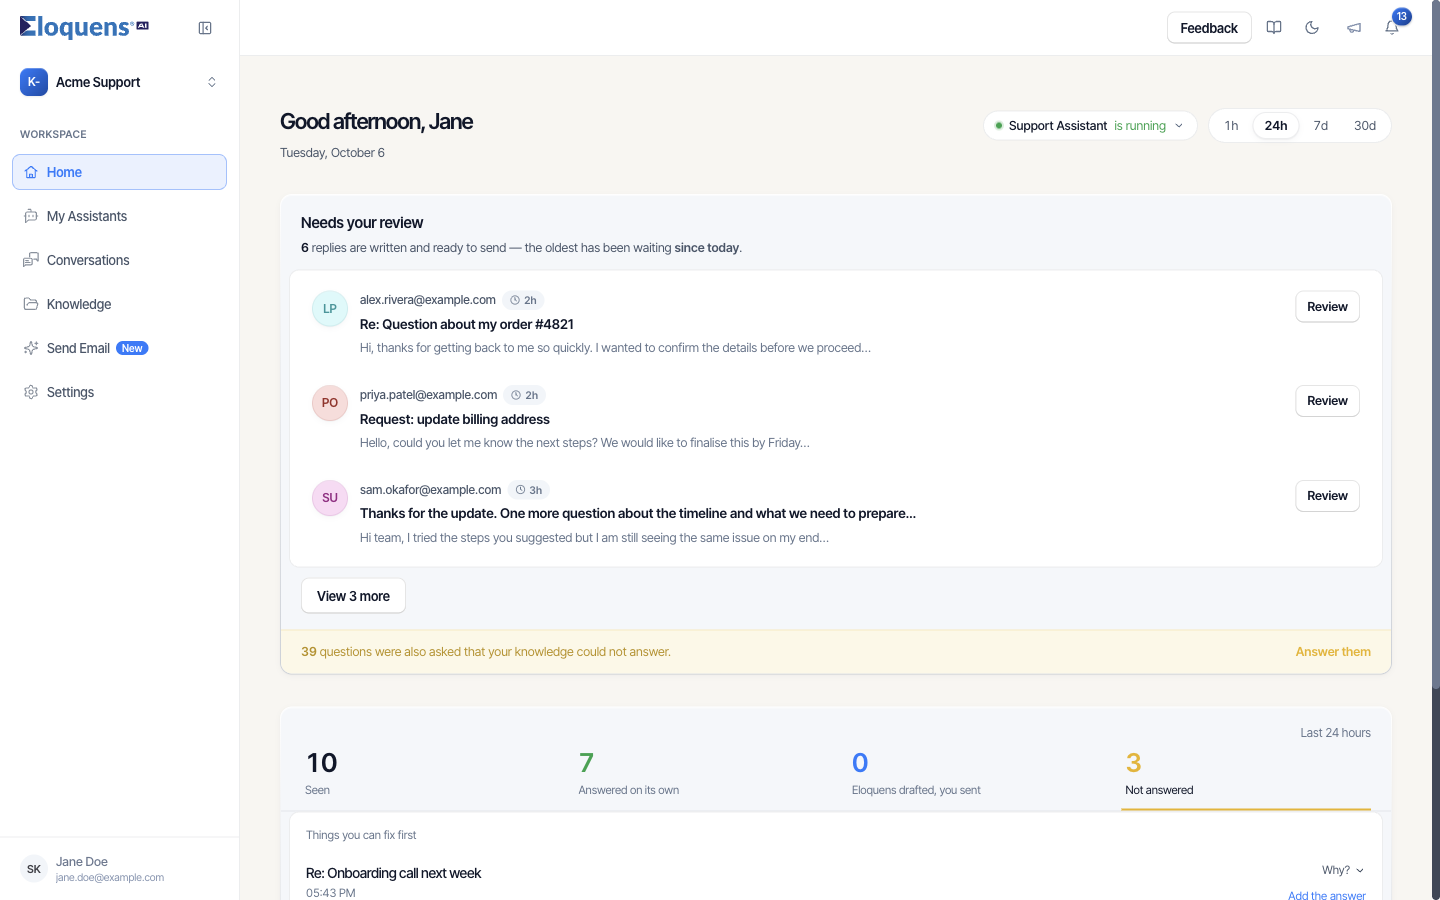
Task: Click the PO avatar for priya.patel
Action: pos(330,403)
